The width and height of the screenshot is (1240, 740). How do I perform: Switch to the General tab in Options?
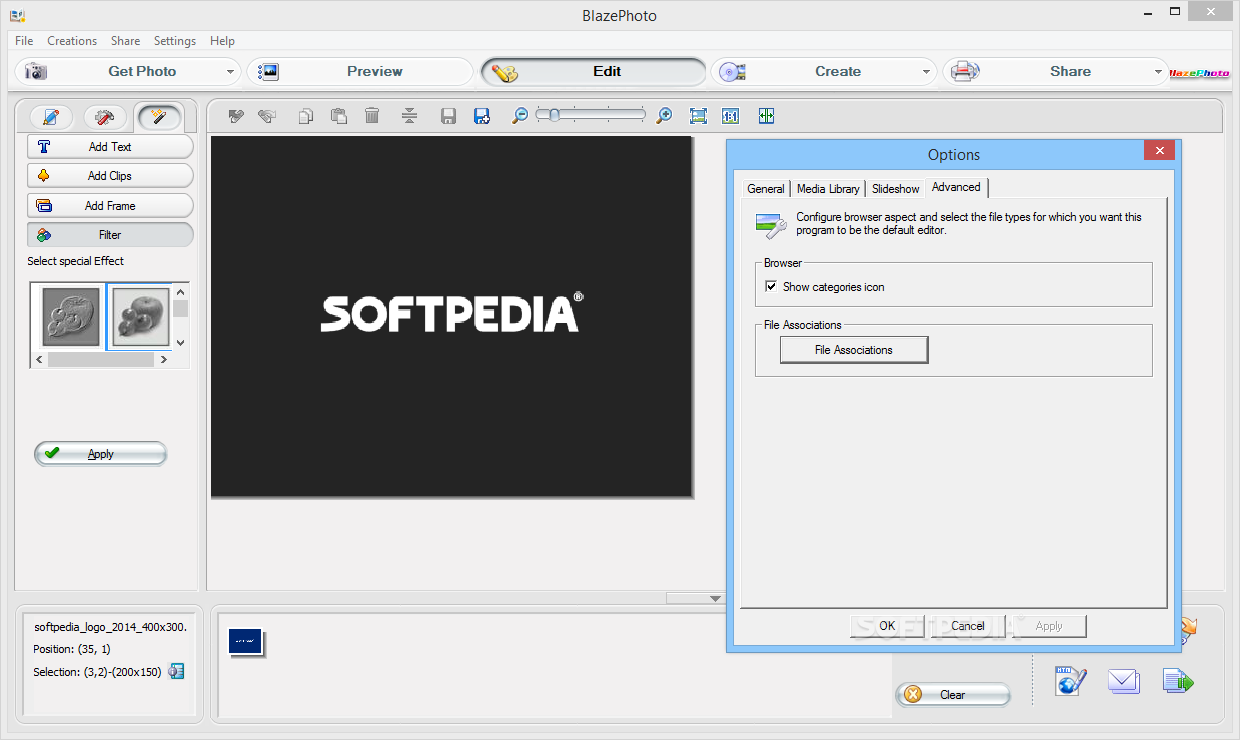point(766,189)
